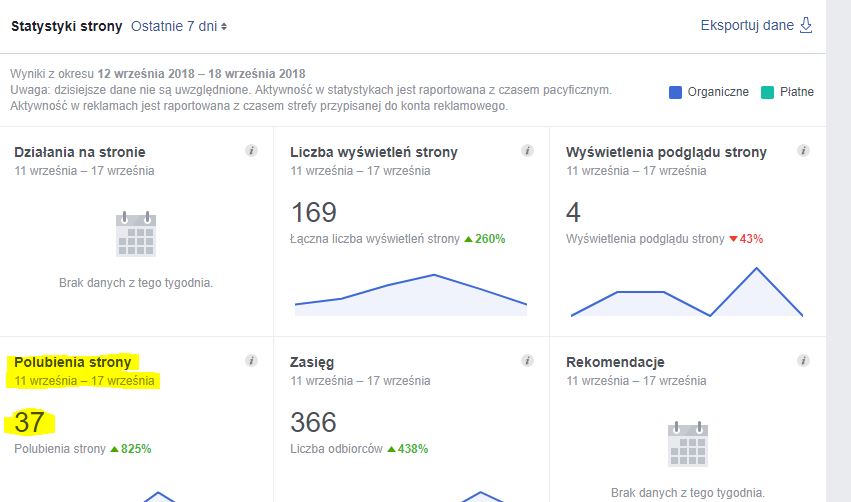The height and width of the screenshot is (502, 851).
Task: Open info icon for Wyświetlenia podglądu strony
Action: click(x=803, y=150)
